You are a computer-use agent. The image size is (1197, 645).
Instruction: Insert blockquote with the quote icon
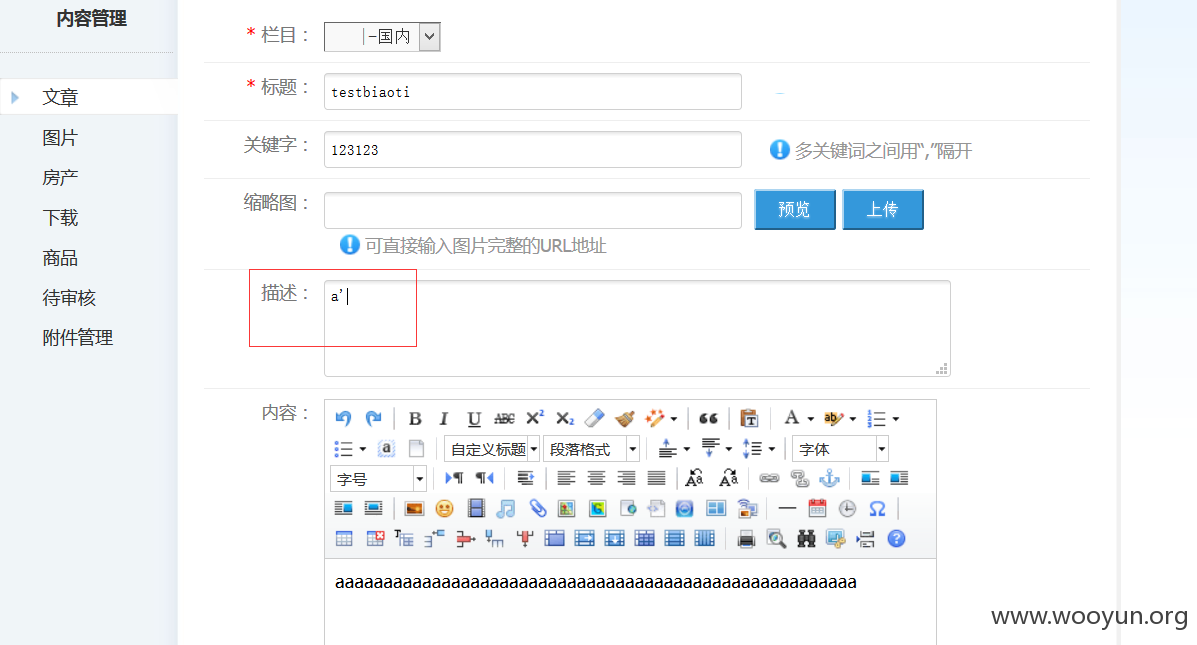pyautogui.click(x=708, y=418)
